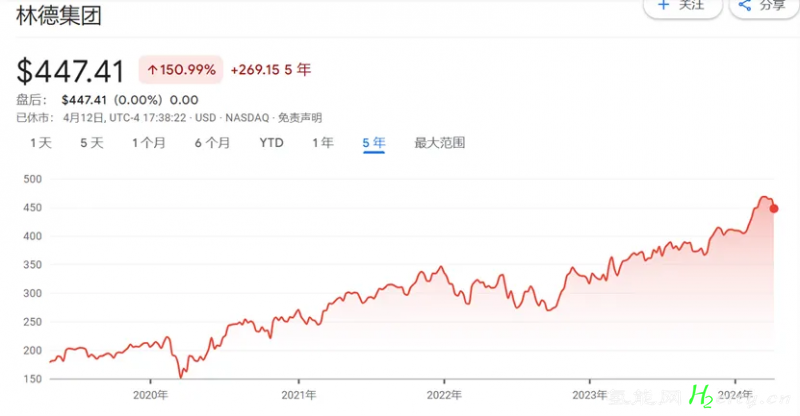800x416 pixels.
Task: Select the 1 年 range tab
Action: pyautogui.click(x=323, y=143)
